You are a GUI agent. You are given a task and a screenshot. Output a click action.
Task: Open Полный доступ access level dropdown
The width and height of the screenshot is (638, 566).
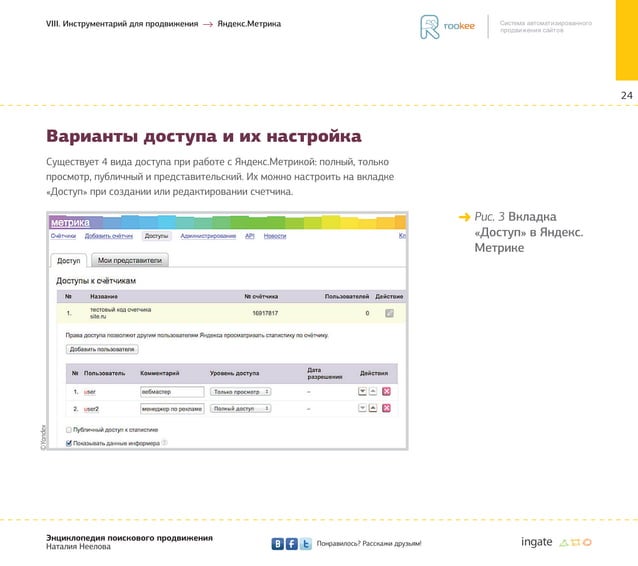240,408
